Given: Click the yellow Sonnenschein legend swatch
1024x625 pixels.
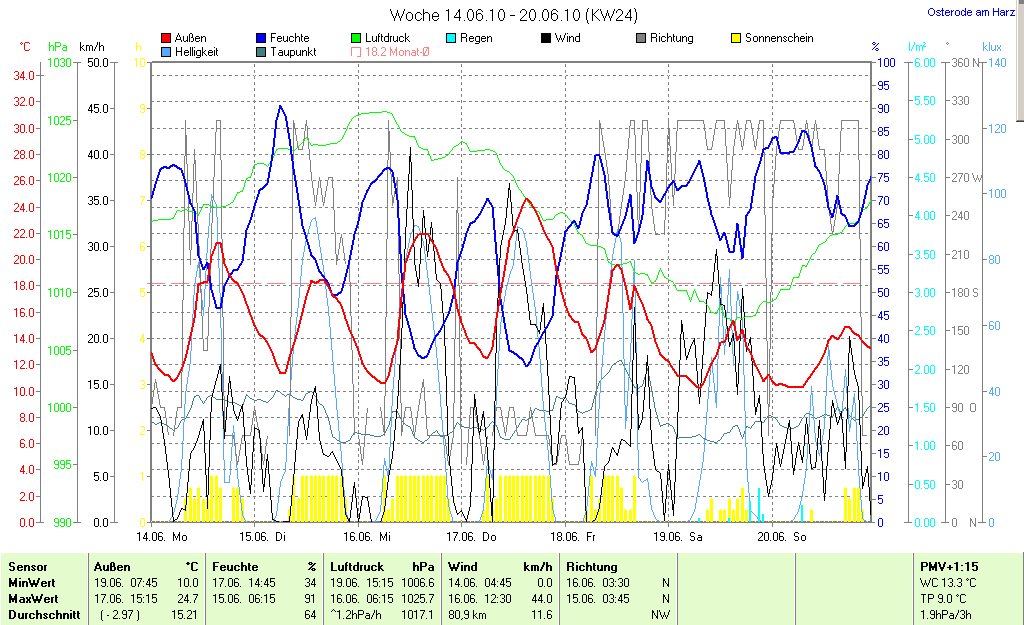Looking at the screenshot, I should pyautogui.click(x=736, y=38).
